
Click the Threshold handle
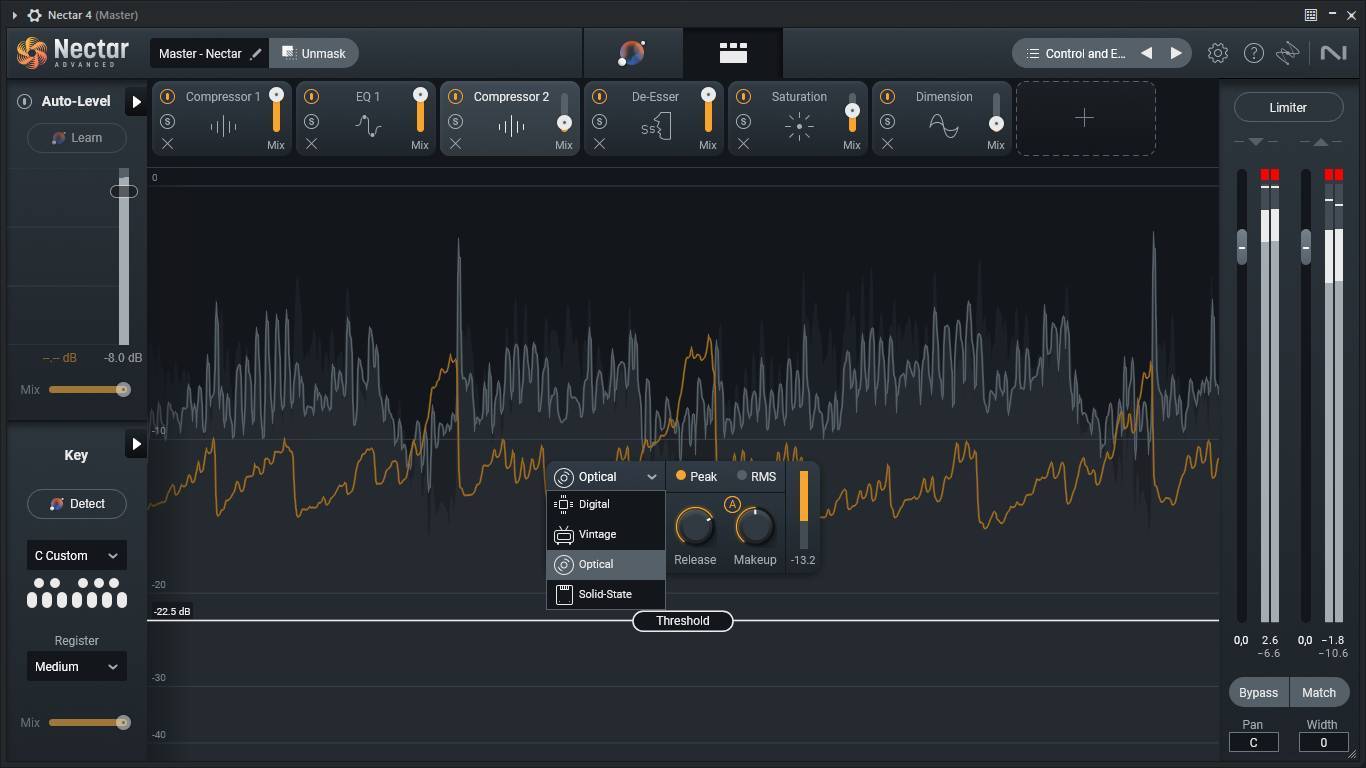tap(683, 621)
